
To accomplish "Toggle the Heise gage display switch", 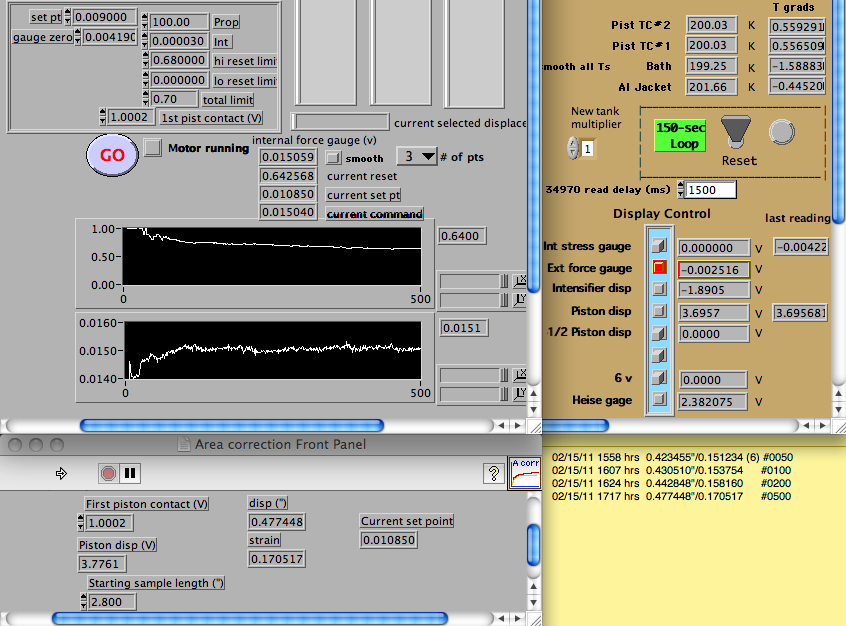I will (658, 400).
